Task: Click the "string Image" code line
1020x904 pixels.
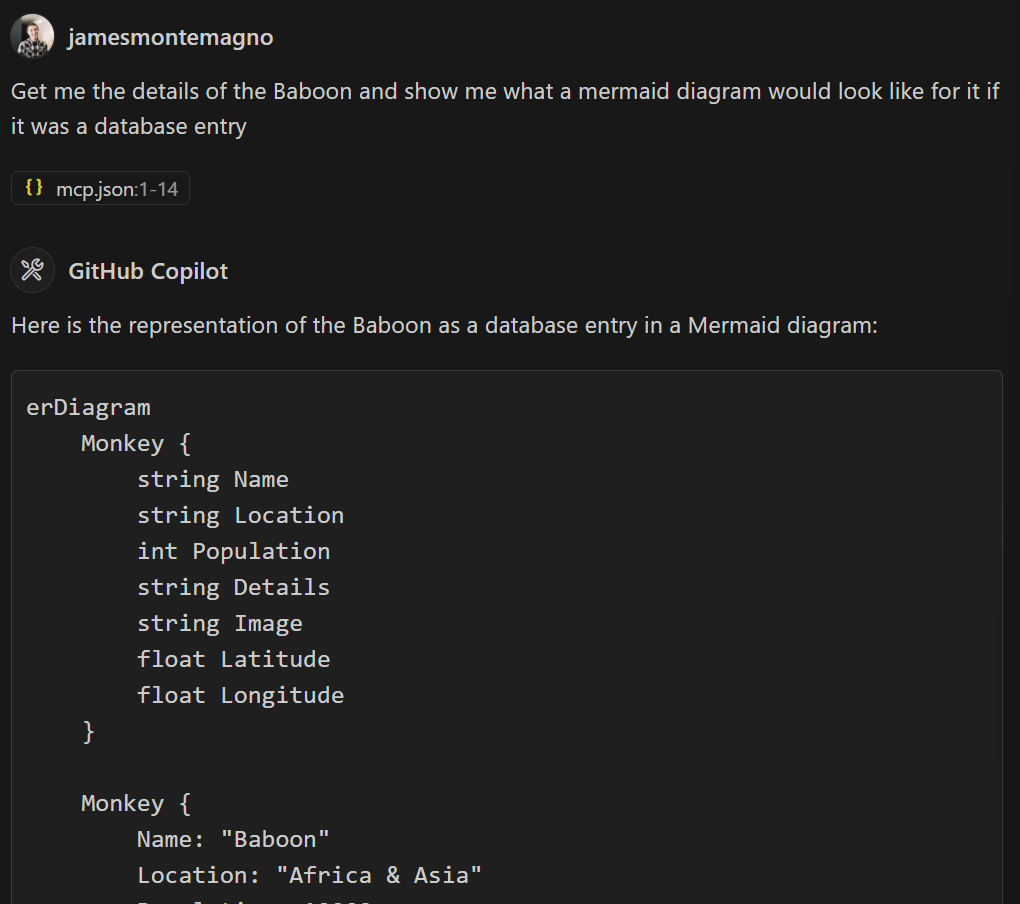Action: 220,624
